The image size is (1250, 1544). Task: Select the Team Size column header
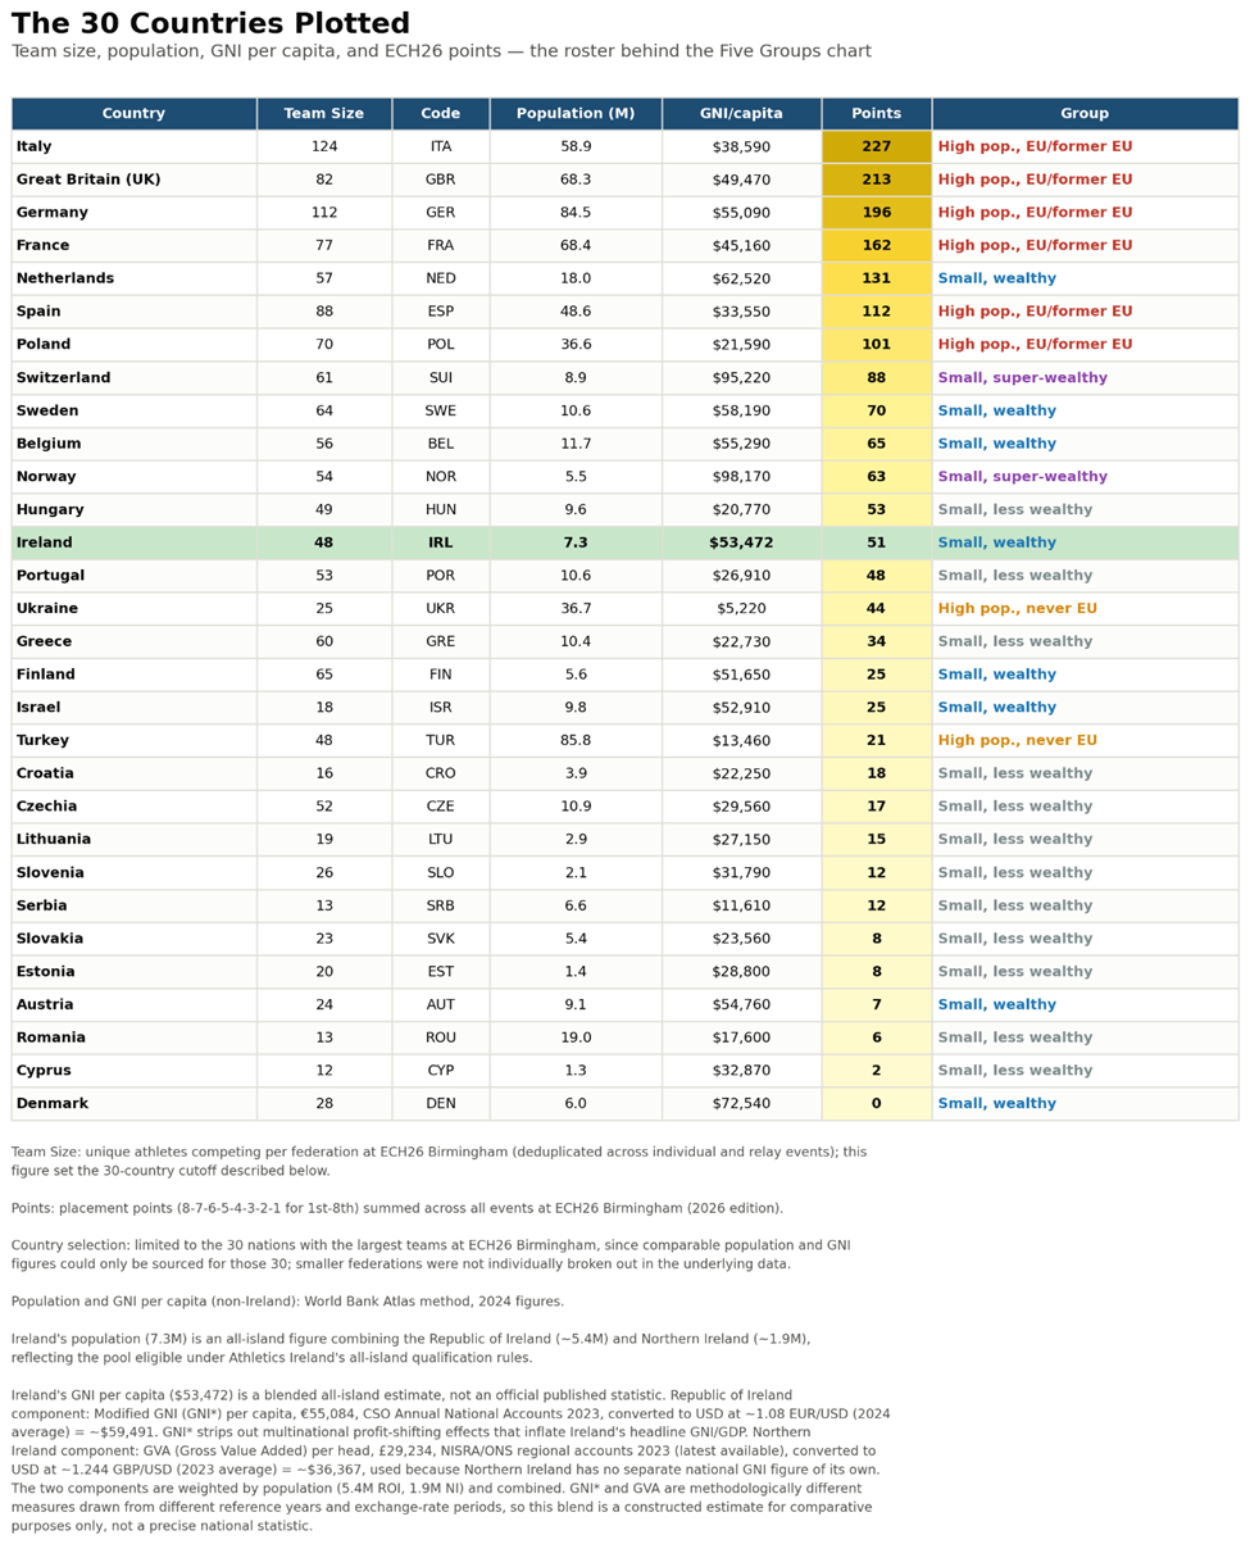[324, 114]
